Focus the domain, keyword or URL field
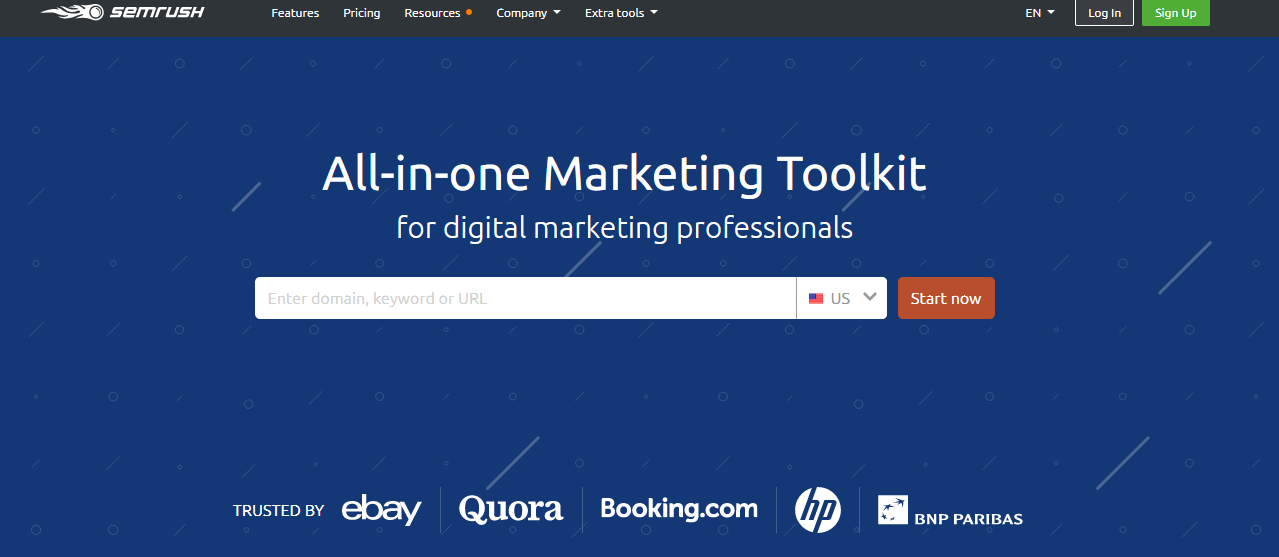Viewport: 1279px width, 557px height. click(525, 298)
